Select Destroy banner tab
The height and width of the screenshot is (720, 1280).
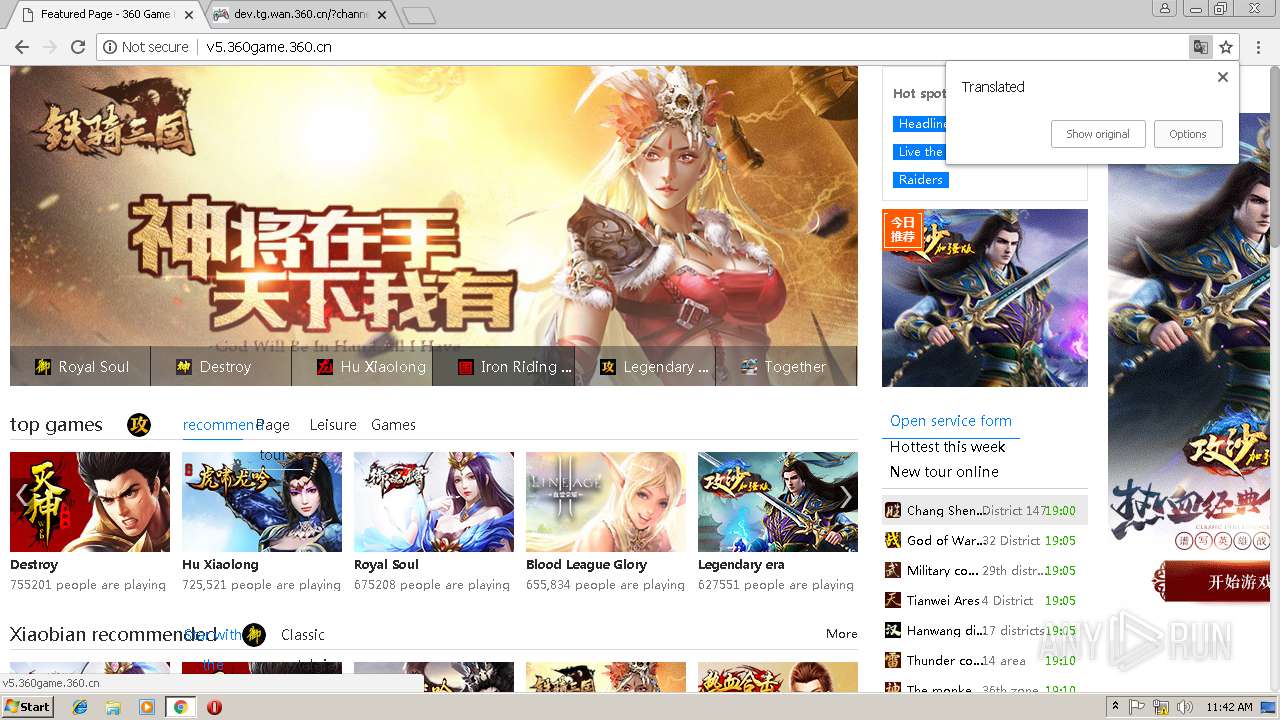tap(222, 367)
